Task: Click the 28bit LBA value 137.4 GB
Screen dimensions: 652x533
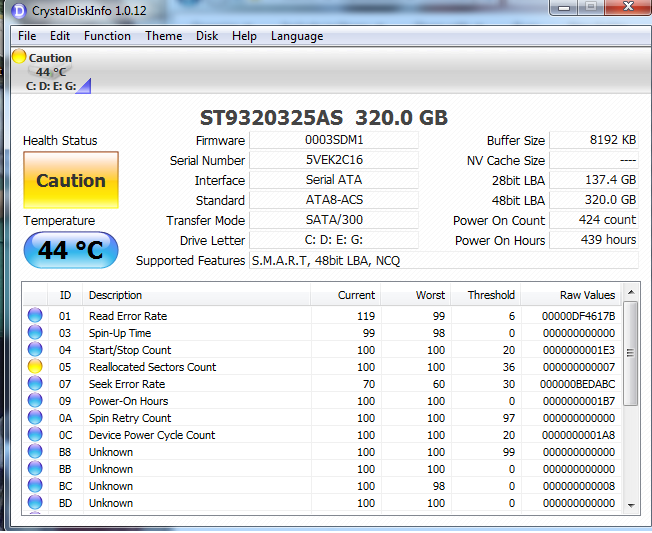Action: click(x=594, y=180)
